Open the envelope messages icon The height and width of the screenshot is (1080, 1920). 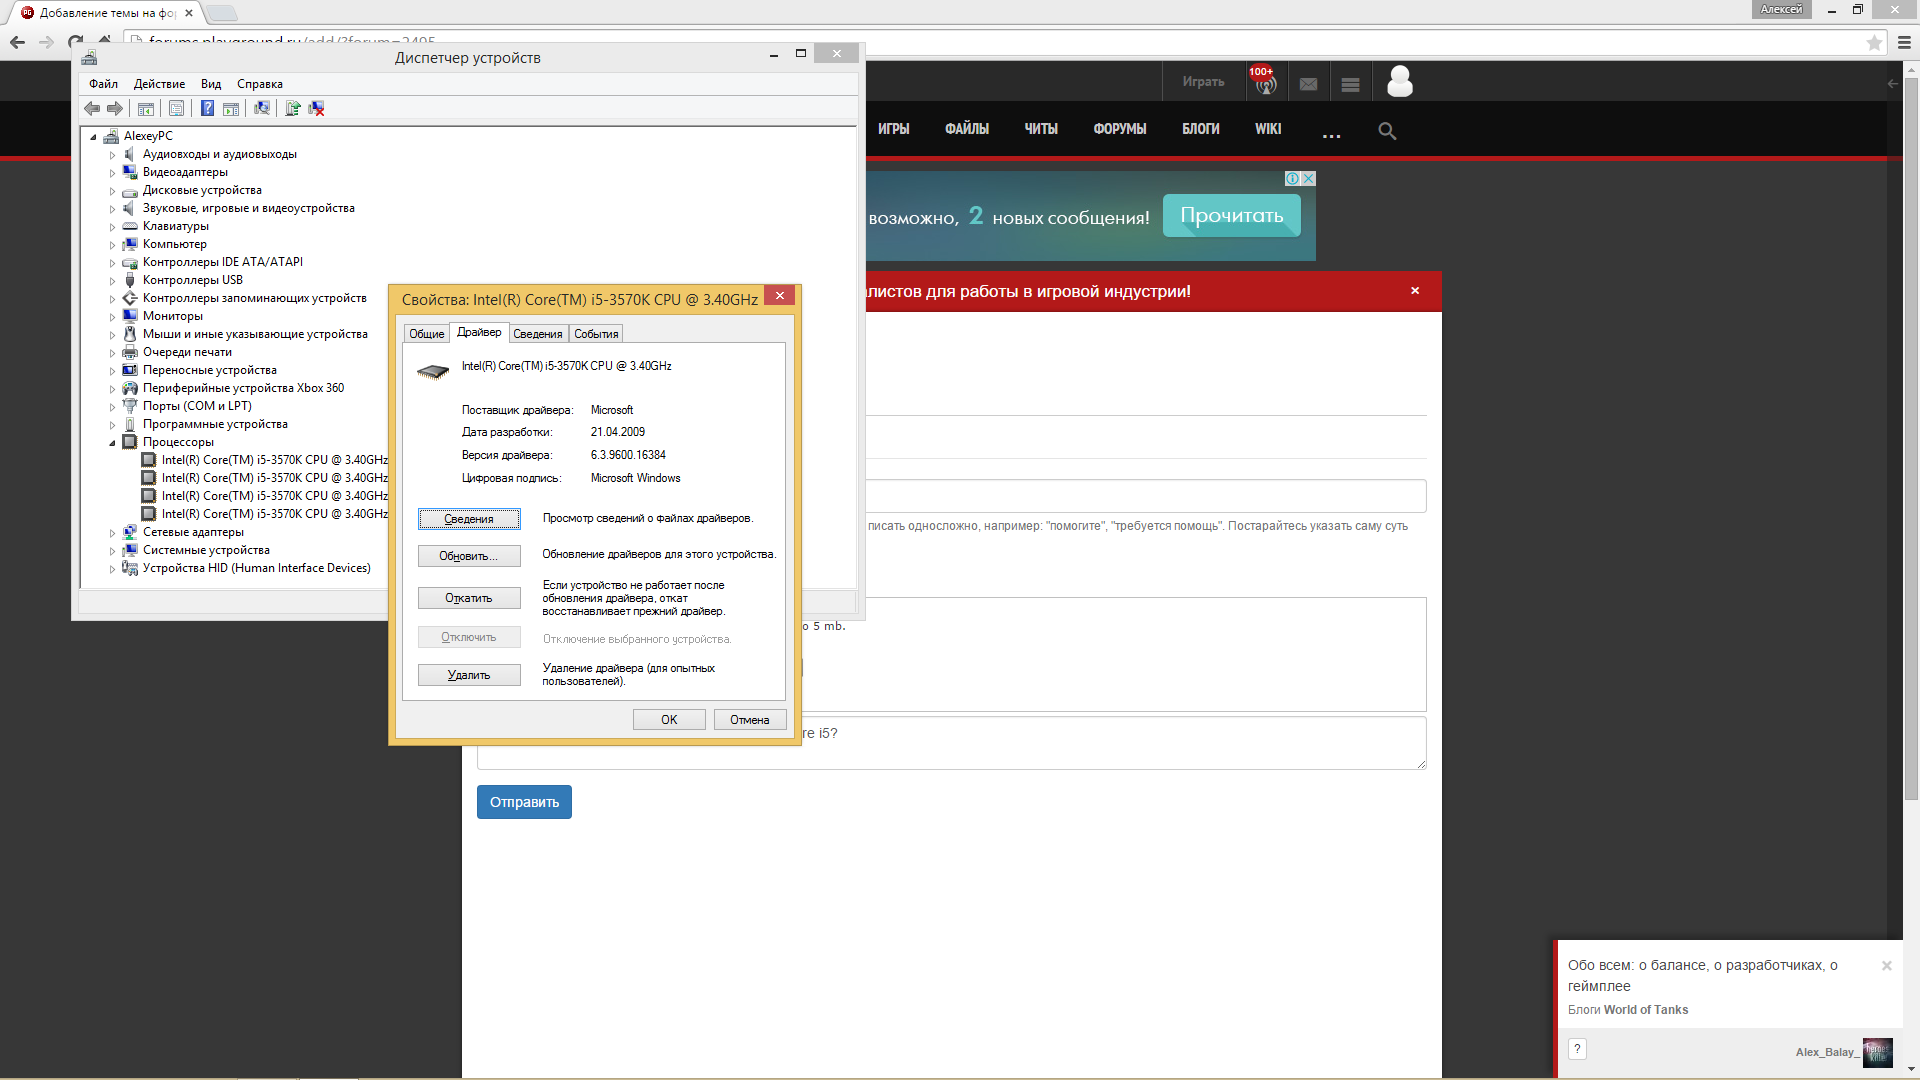(x=1308, y=84)
